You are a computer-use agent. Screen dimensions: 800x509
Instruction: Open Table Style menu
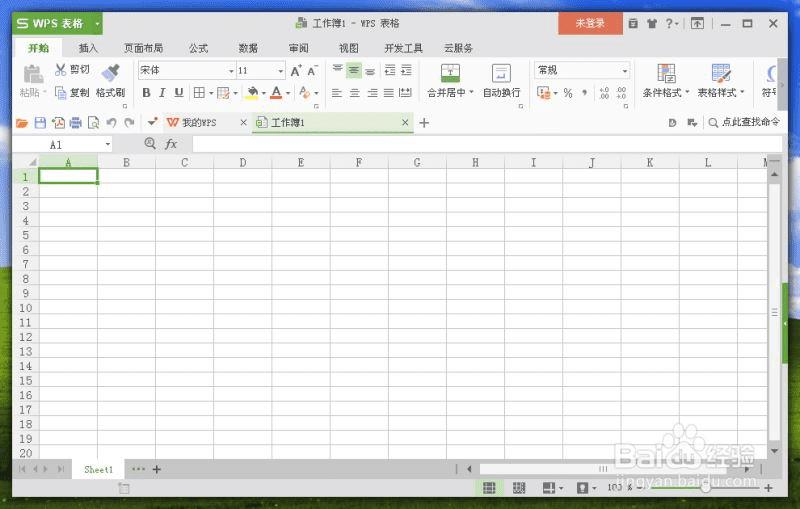click(721, 81)
